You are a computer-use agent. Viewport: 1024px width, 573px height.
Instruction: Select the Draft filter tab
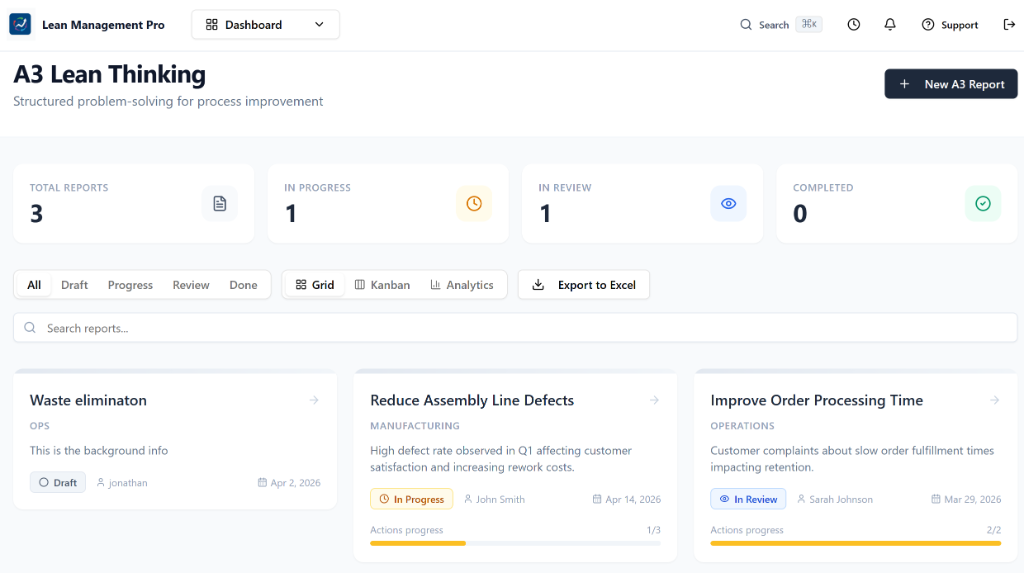74,285
